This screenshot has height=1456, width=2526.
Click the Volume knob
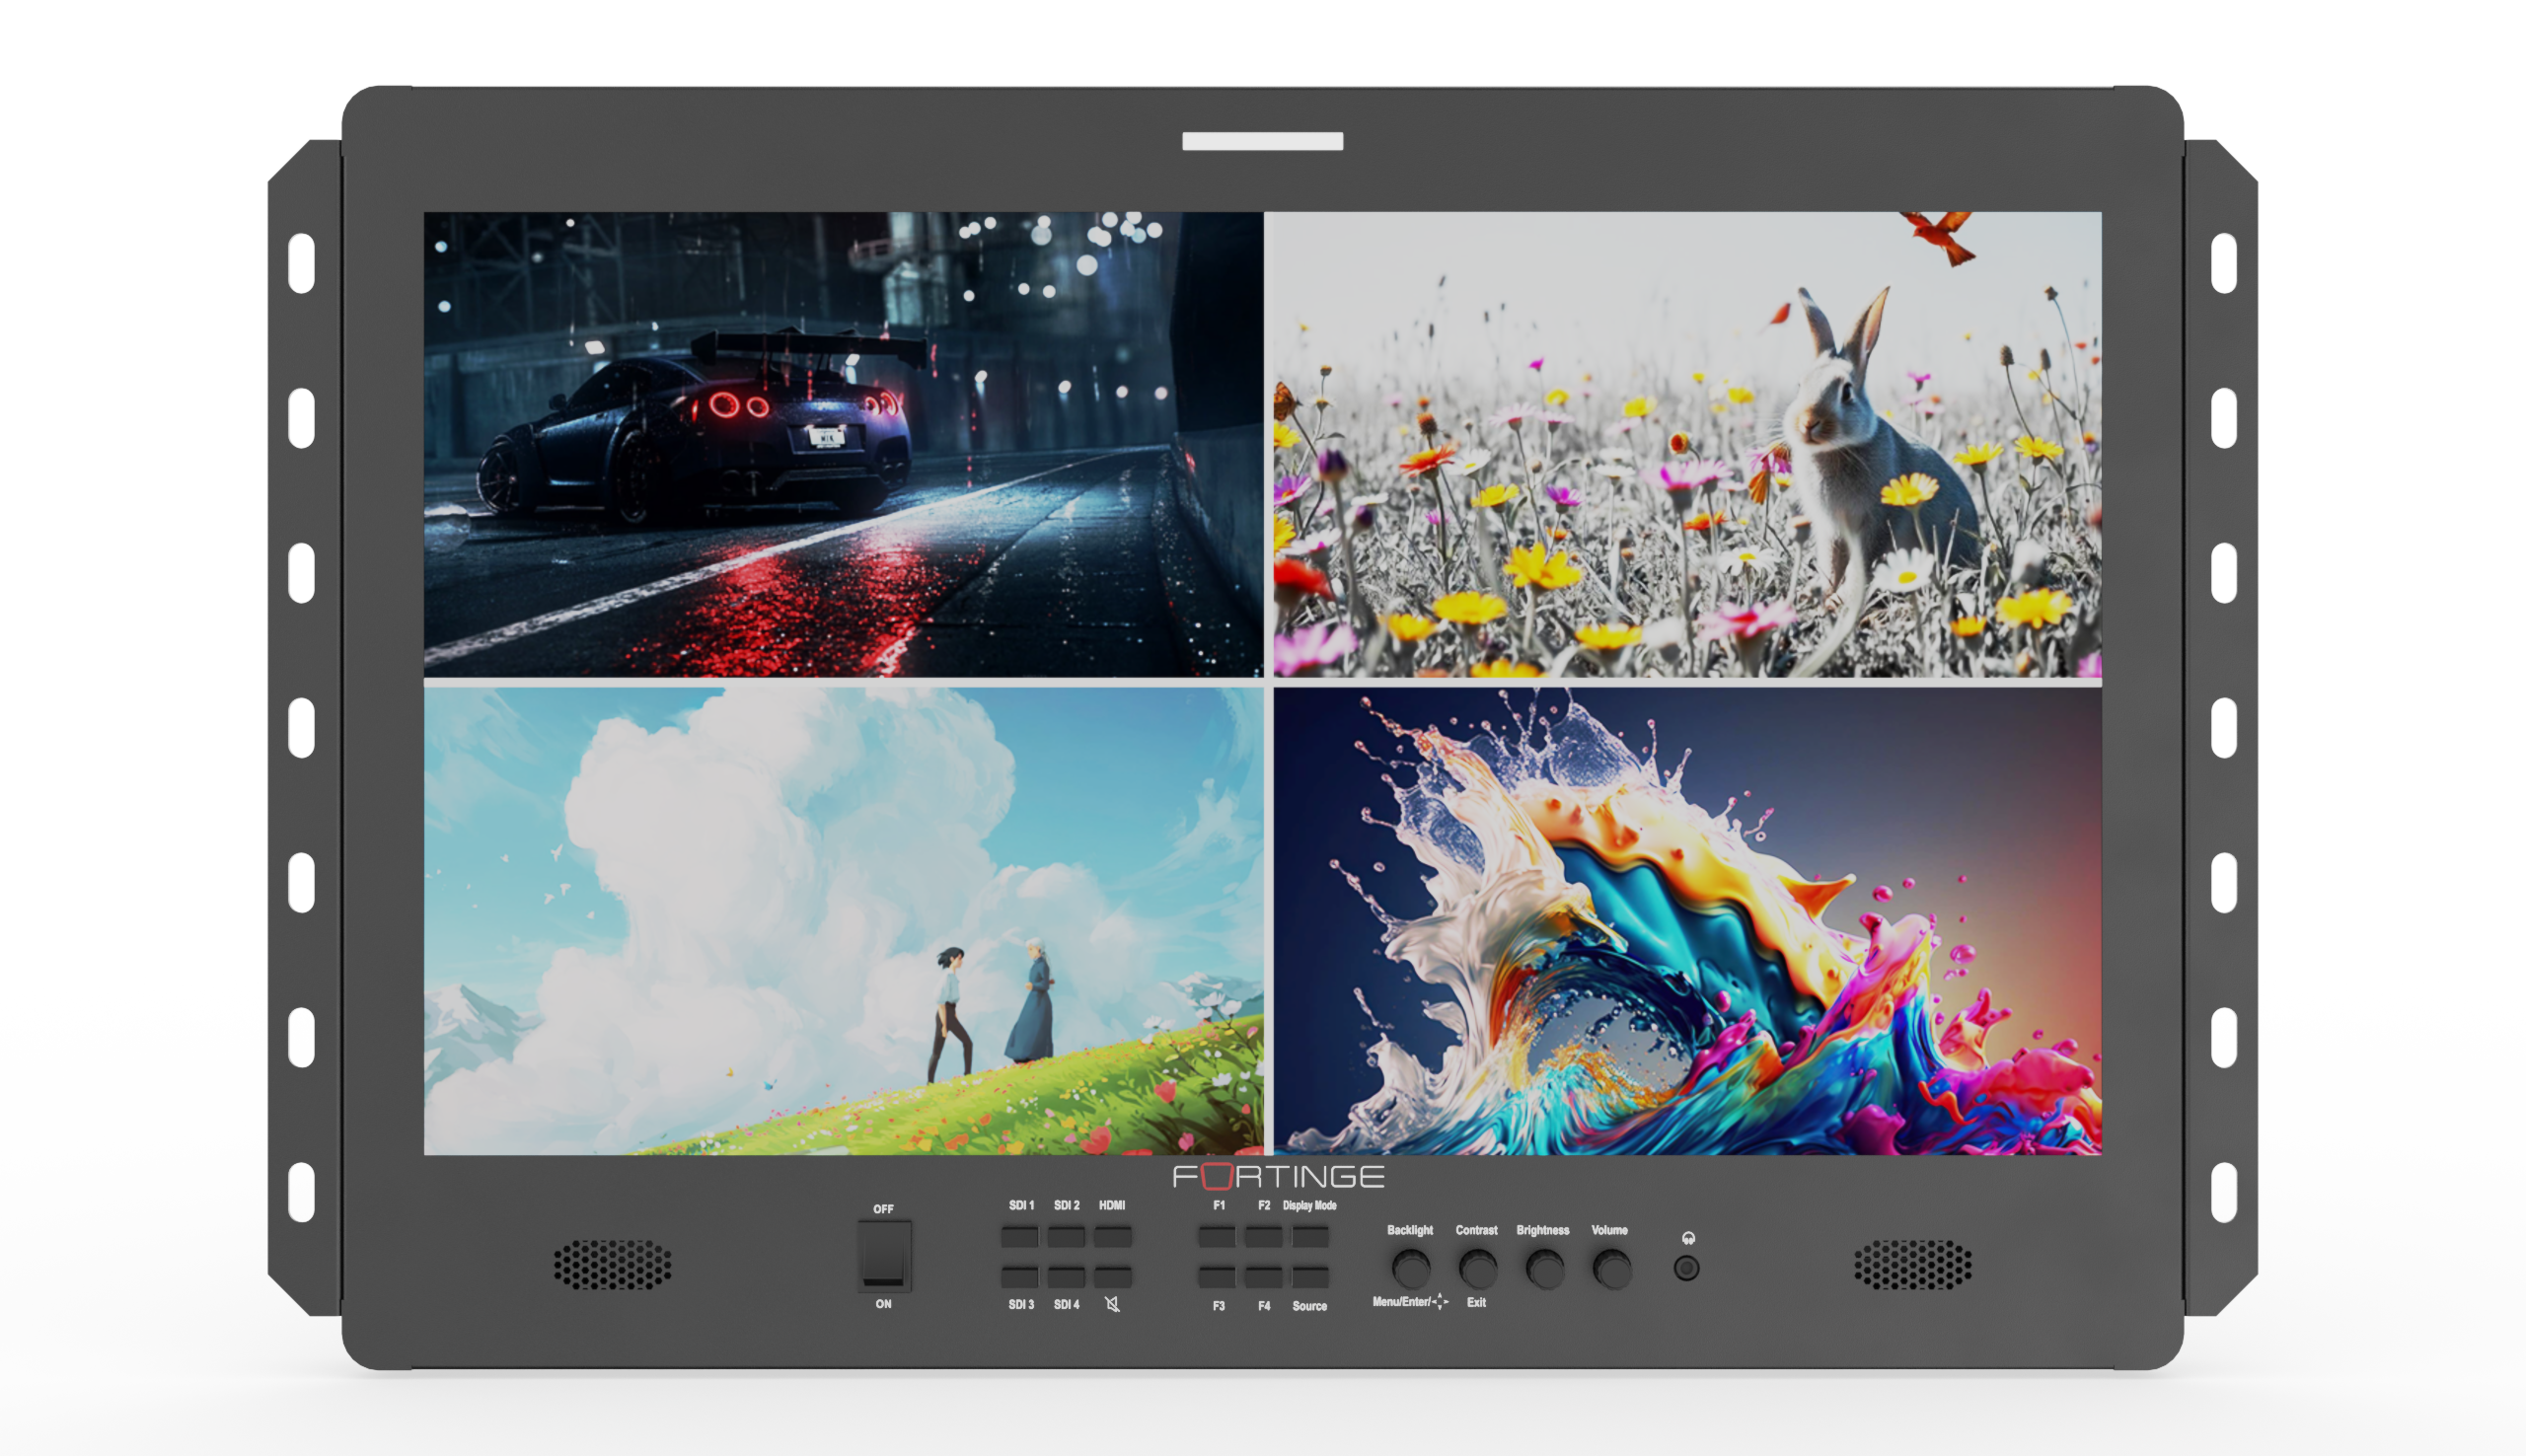coord(1611,1269)
